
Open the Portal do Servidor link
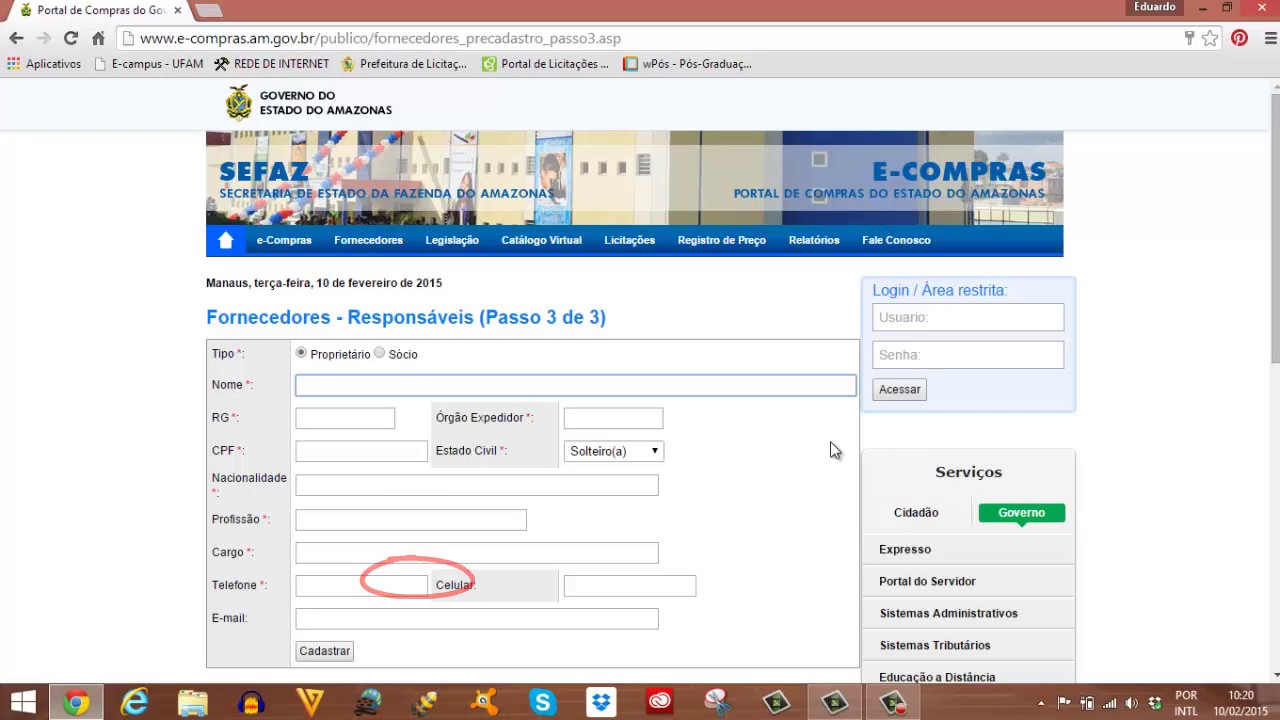(927, 581)
